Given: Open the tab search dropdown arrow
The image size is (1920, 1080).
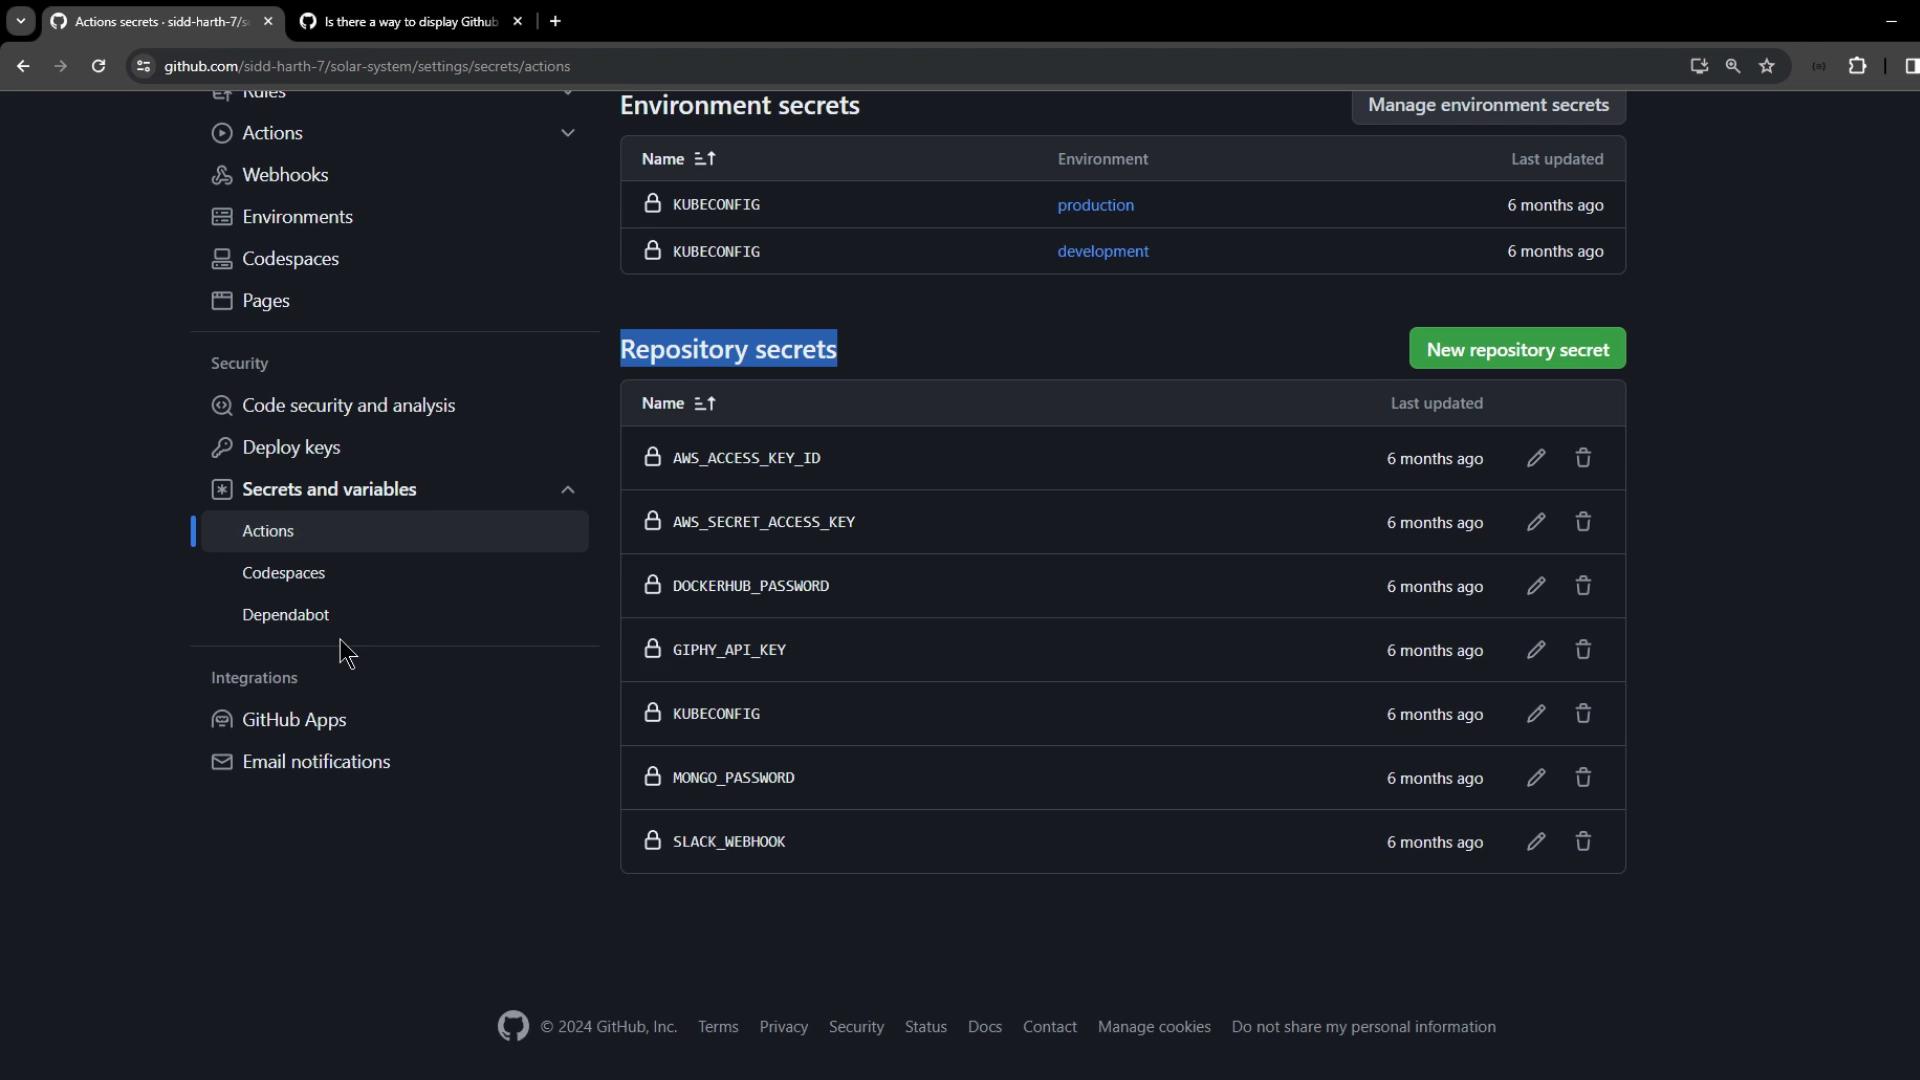Looking at the screenshot, I should 20,21.
